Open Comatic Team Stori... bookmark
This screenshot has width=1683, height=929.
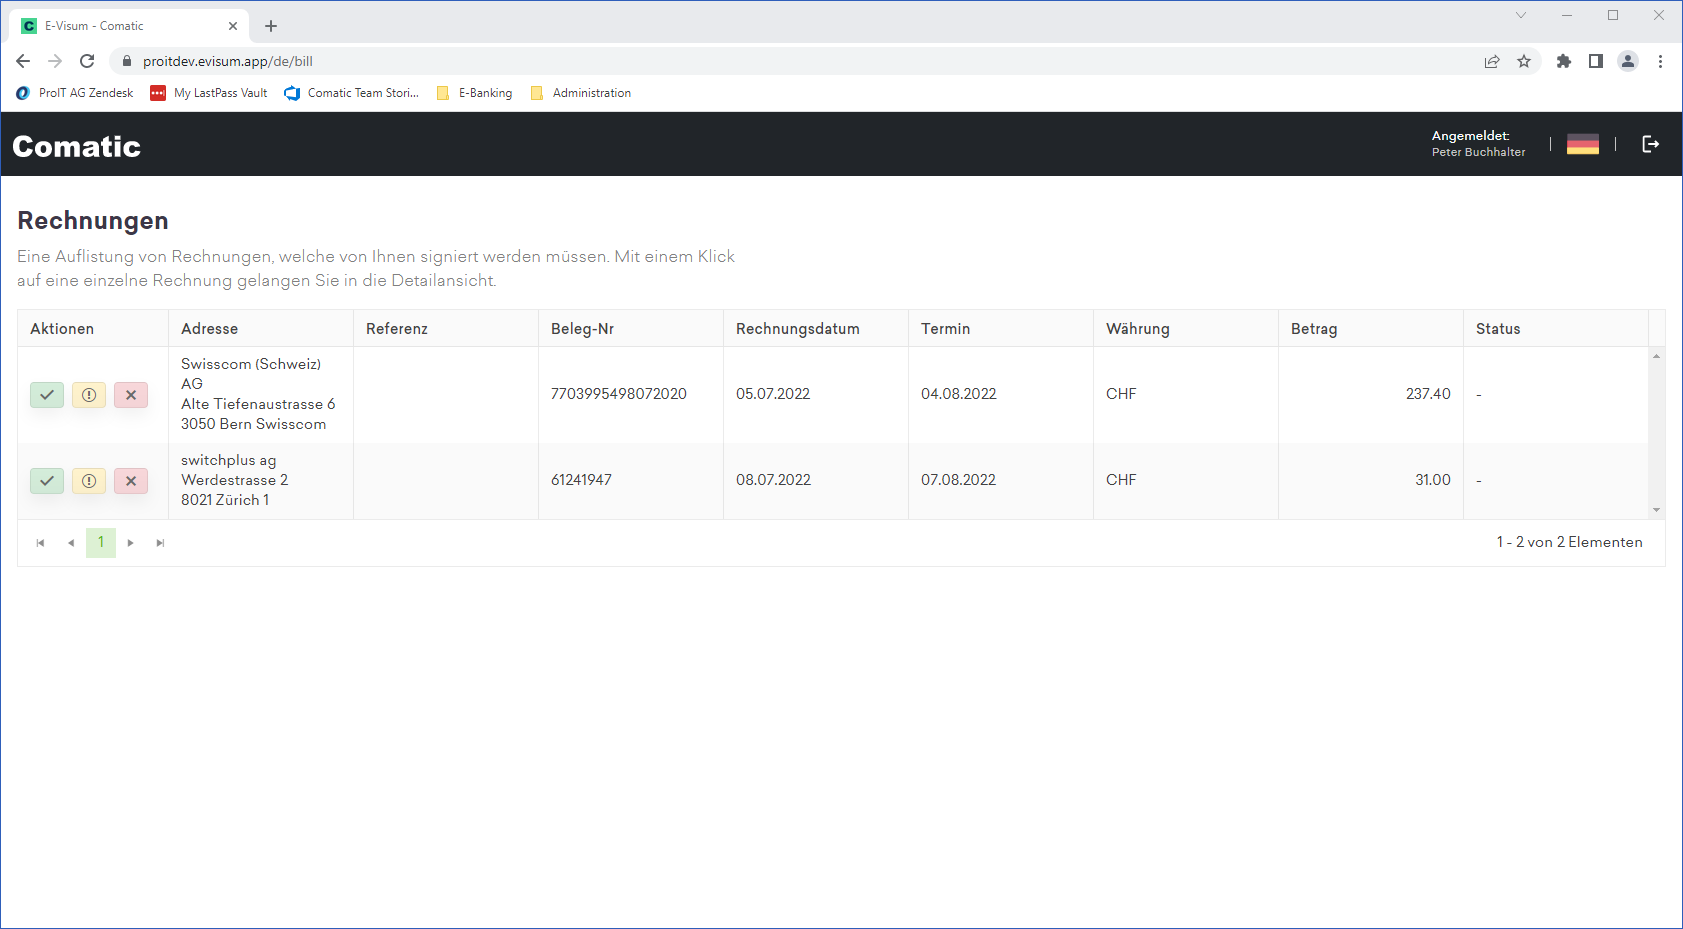(351, 93)
